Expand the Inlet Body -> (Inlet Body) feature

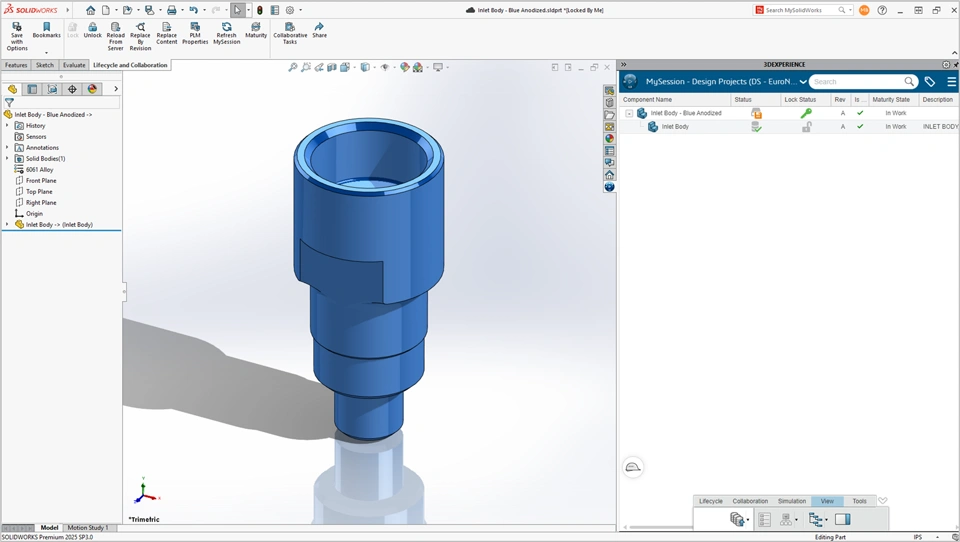click(7, 225)
